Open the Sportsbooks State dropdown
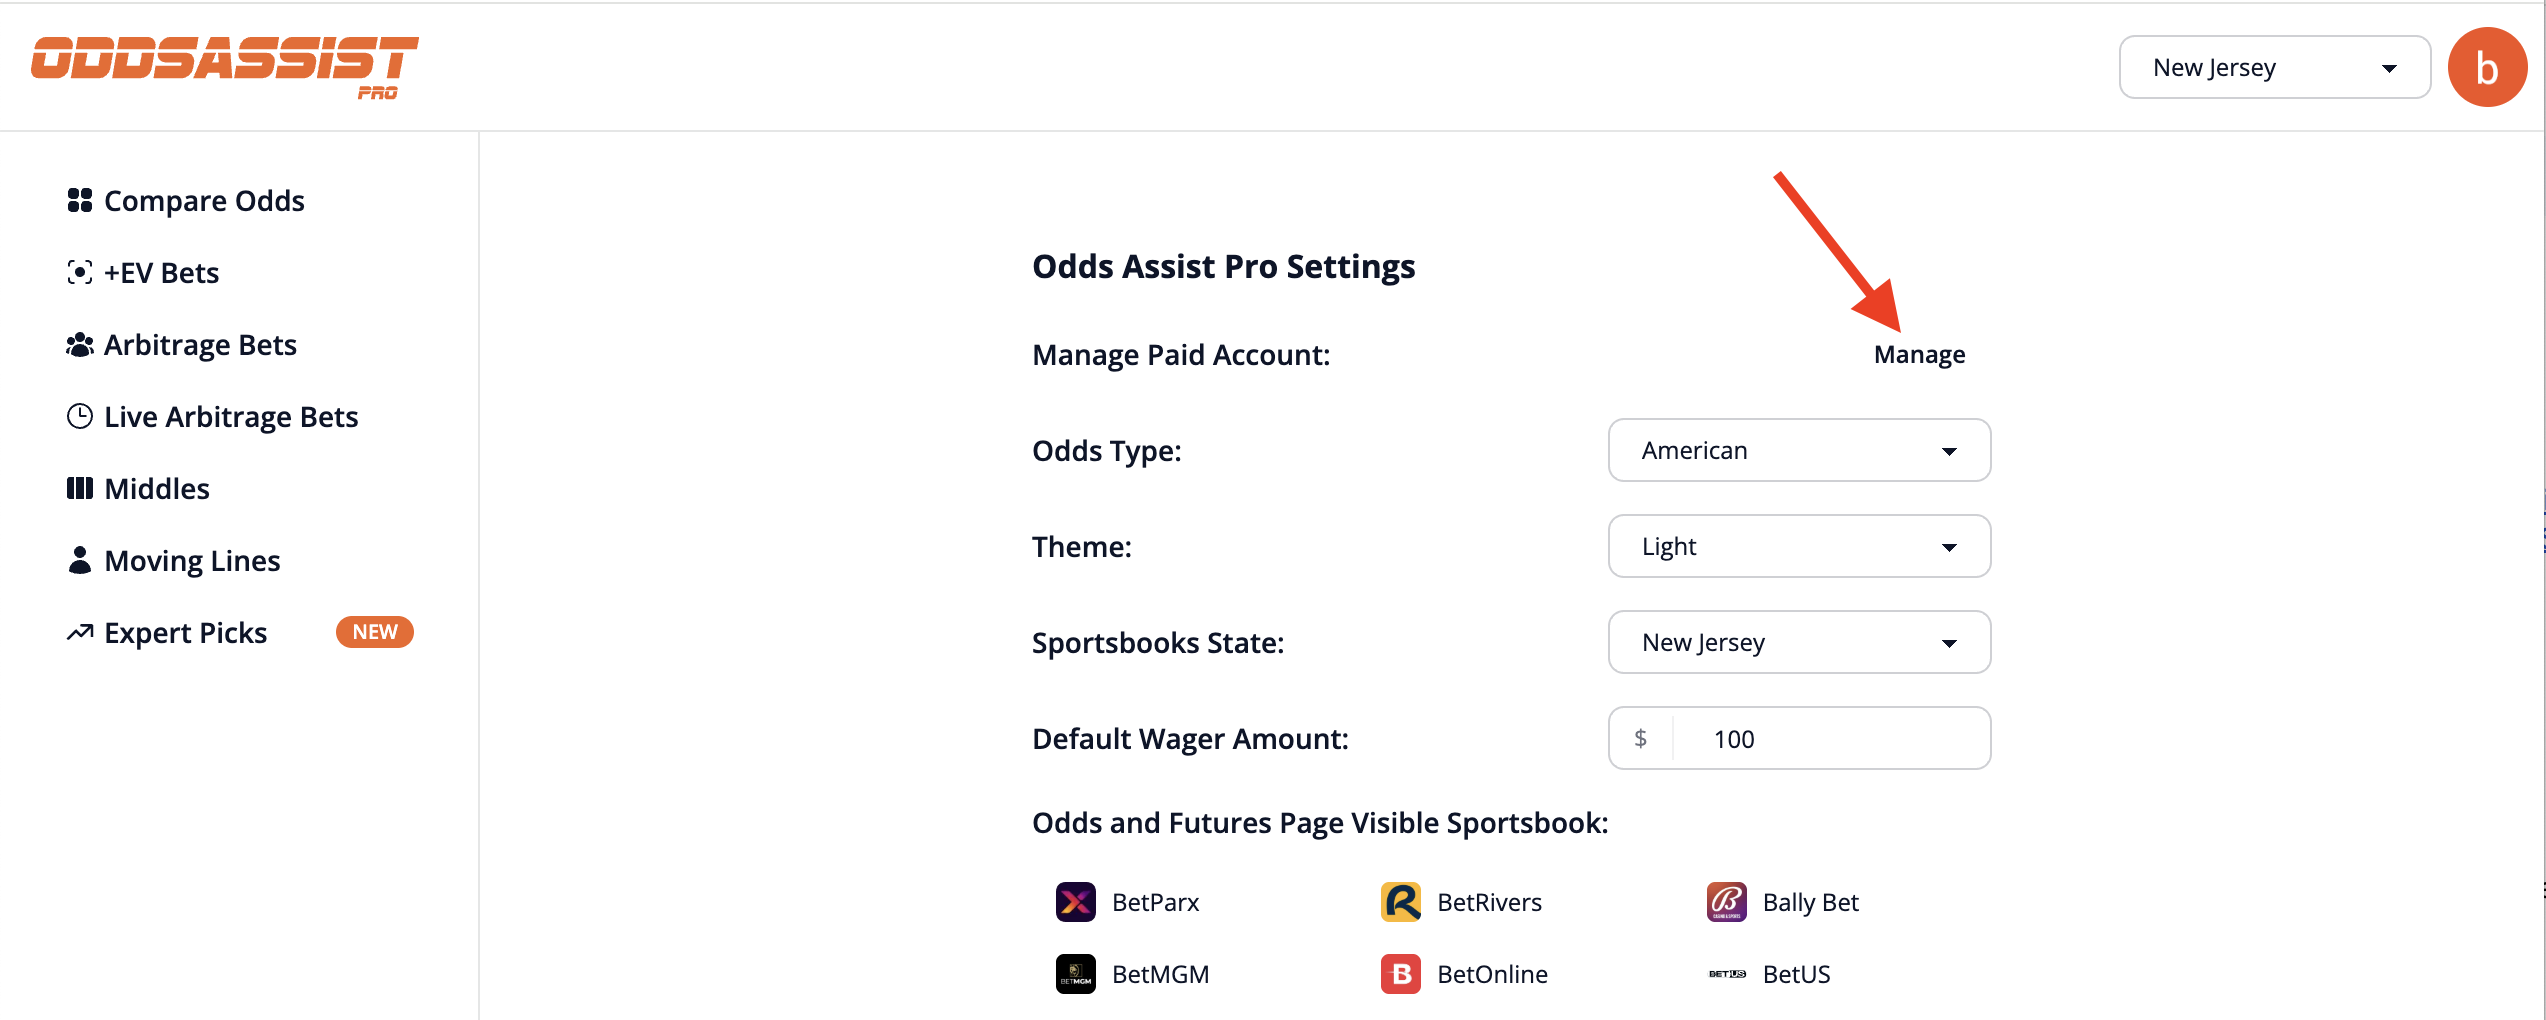Screen dimensions: 2546x1020 click(1798, 642)
